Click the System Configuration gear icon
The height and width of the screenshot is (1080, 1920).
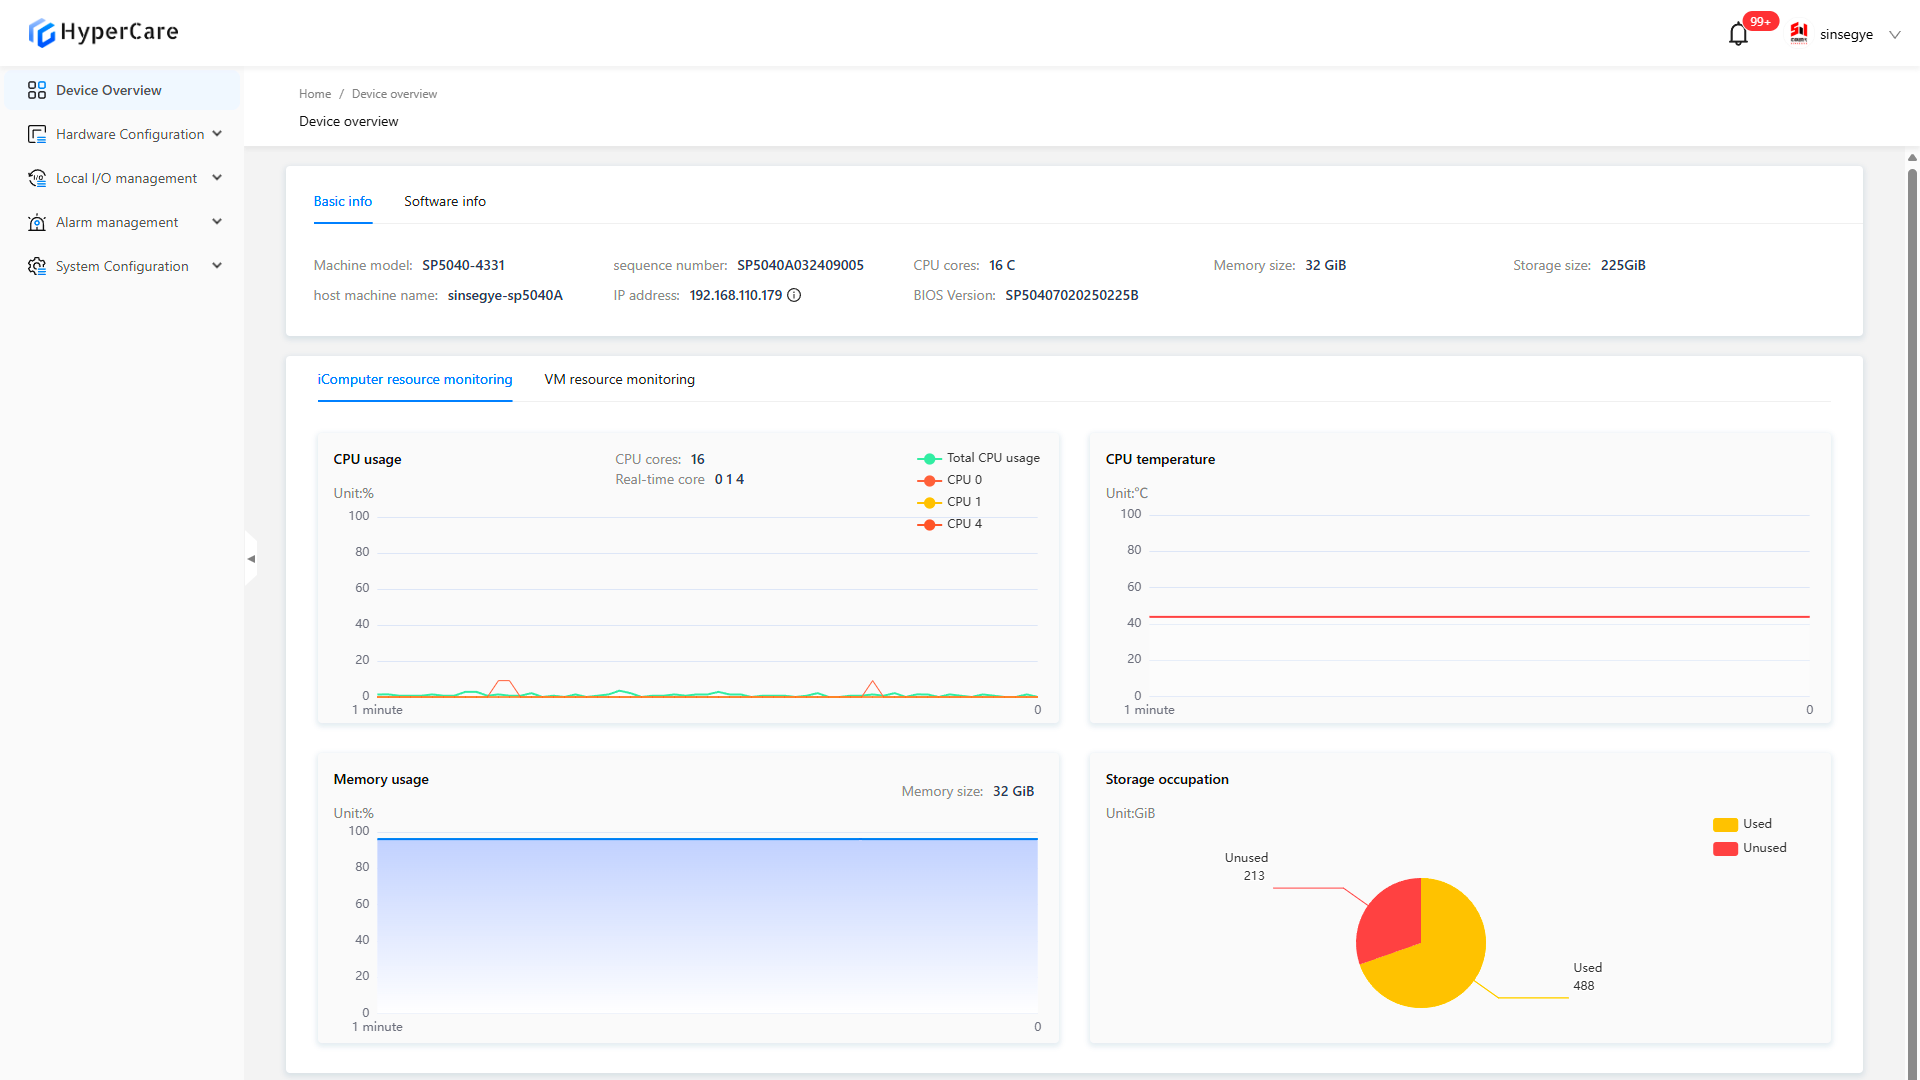[37, 266]
